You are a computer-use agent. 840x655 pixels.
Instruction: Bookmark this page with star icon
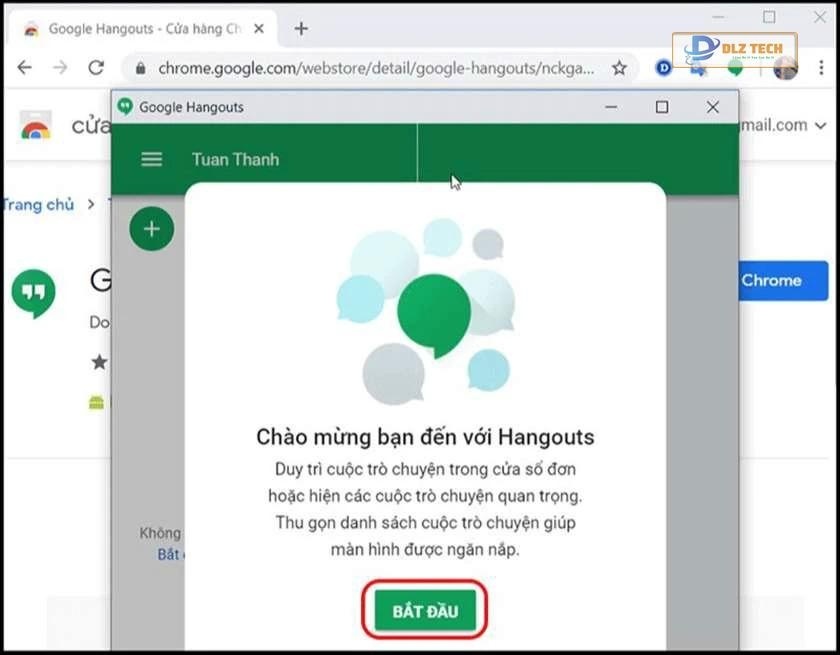619,68
